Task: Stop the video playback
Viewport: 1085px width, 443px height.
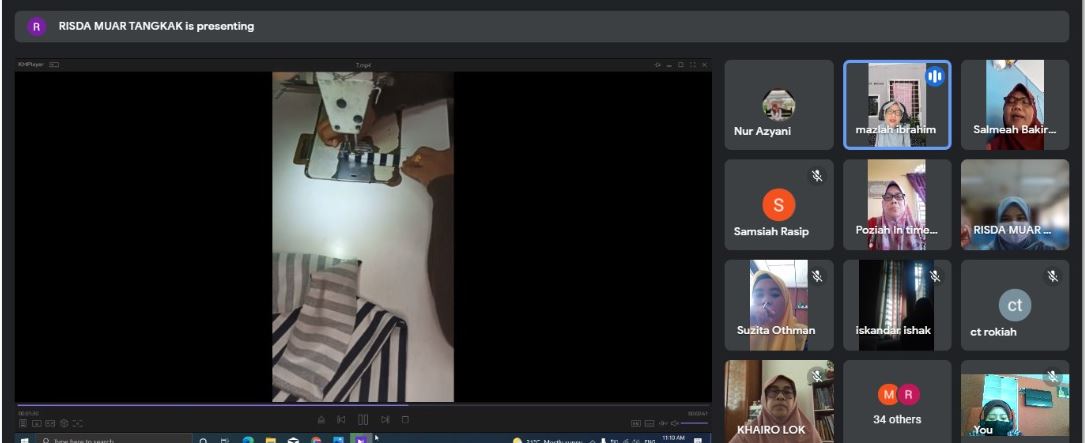Action: (x=405, y=420)
